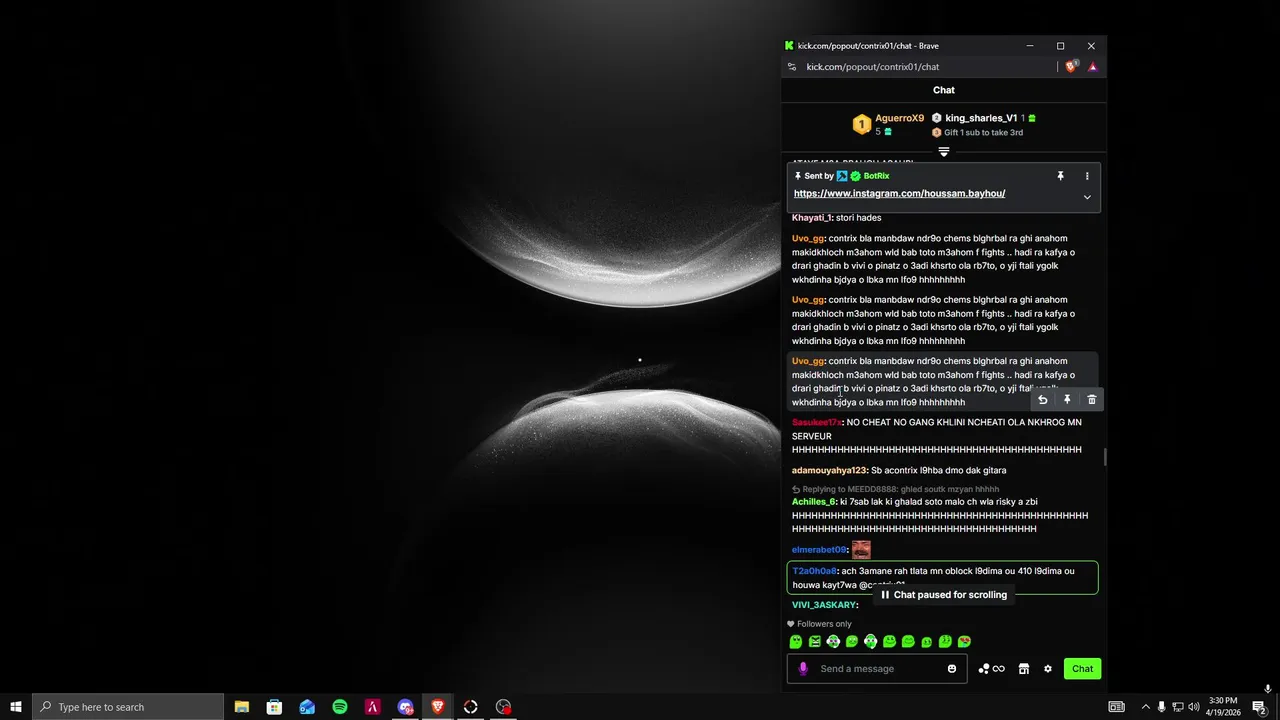
Task: Click the kick.com popout chat URL
Action: click(x=872, y=67)
